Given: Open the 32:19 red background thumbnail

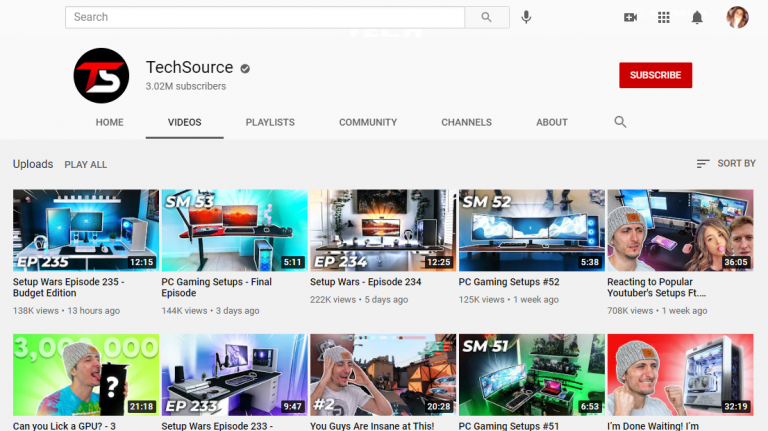Looking at the screenshot, I should 680,375.
